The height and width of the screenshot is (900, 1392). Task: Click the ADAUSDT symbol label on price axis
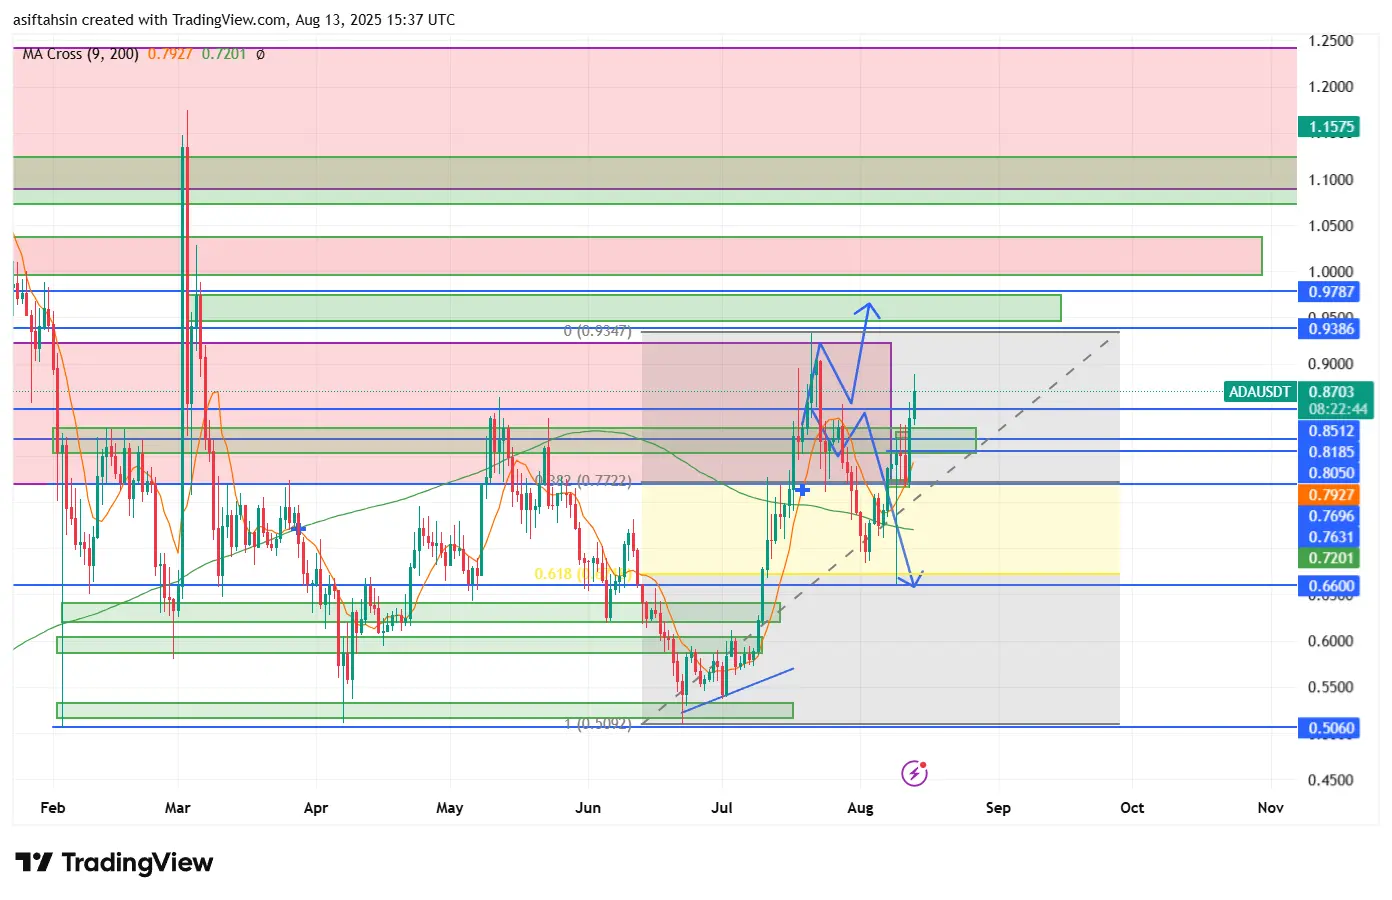(1260, 392)
